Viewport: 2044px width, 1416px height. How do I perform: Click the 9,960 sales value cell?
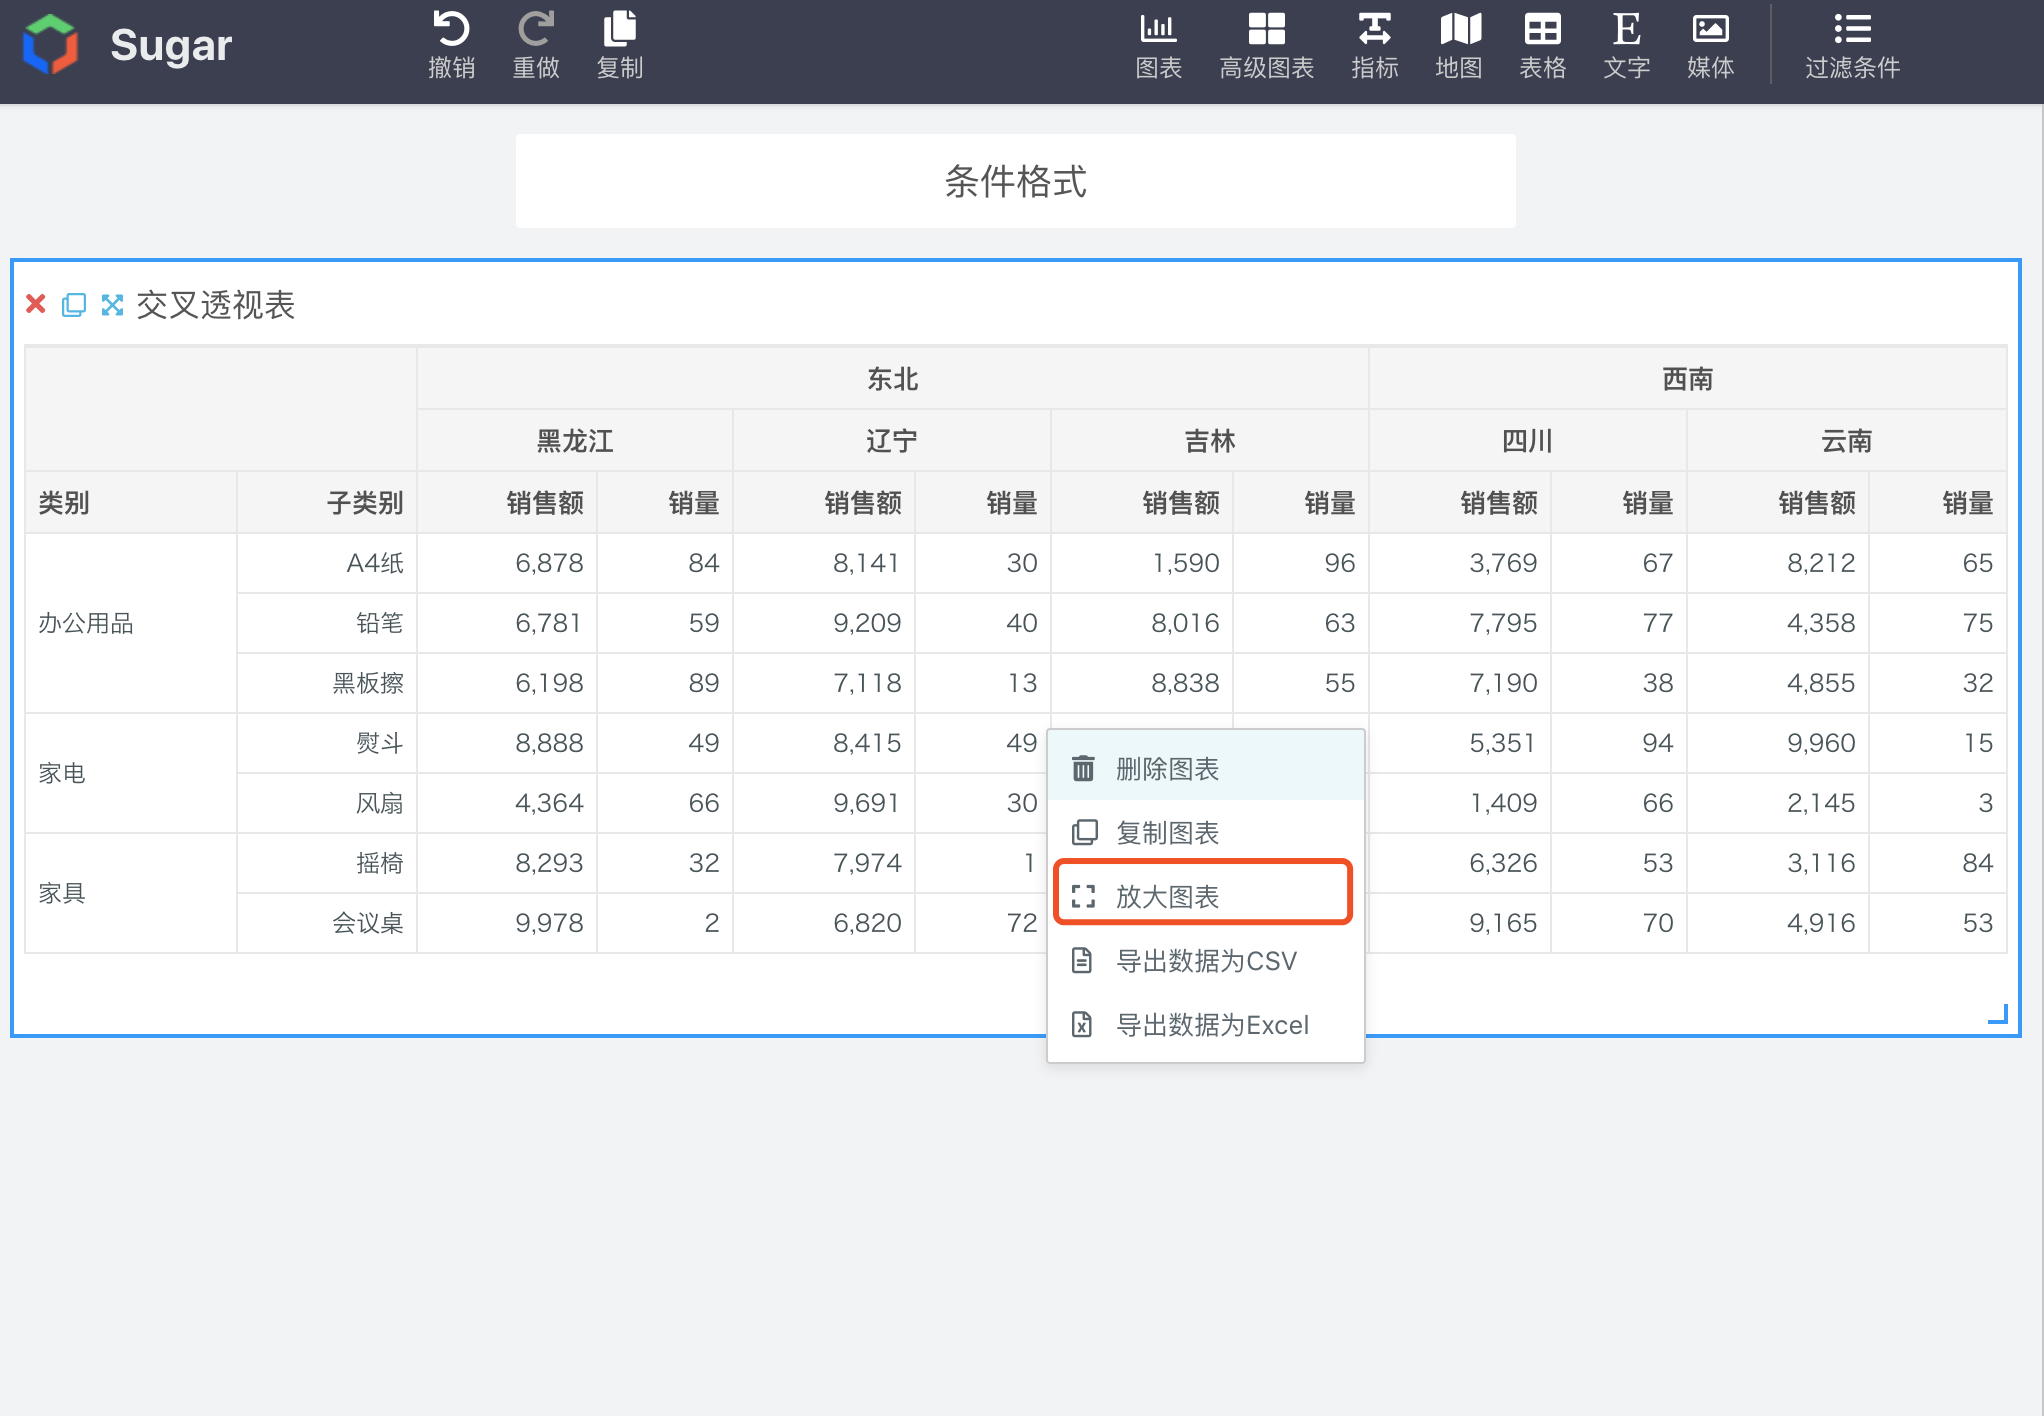pos(1779,743)
